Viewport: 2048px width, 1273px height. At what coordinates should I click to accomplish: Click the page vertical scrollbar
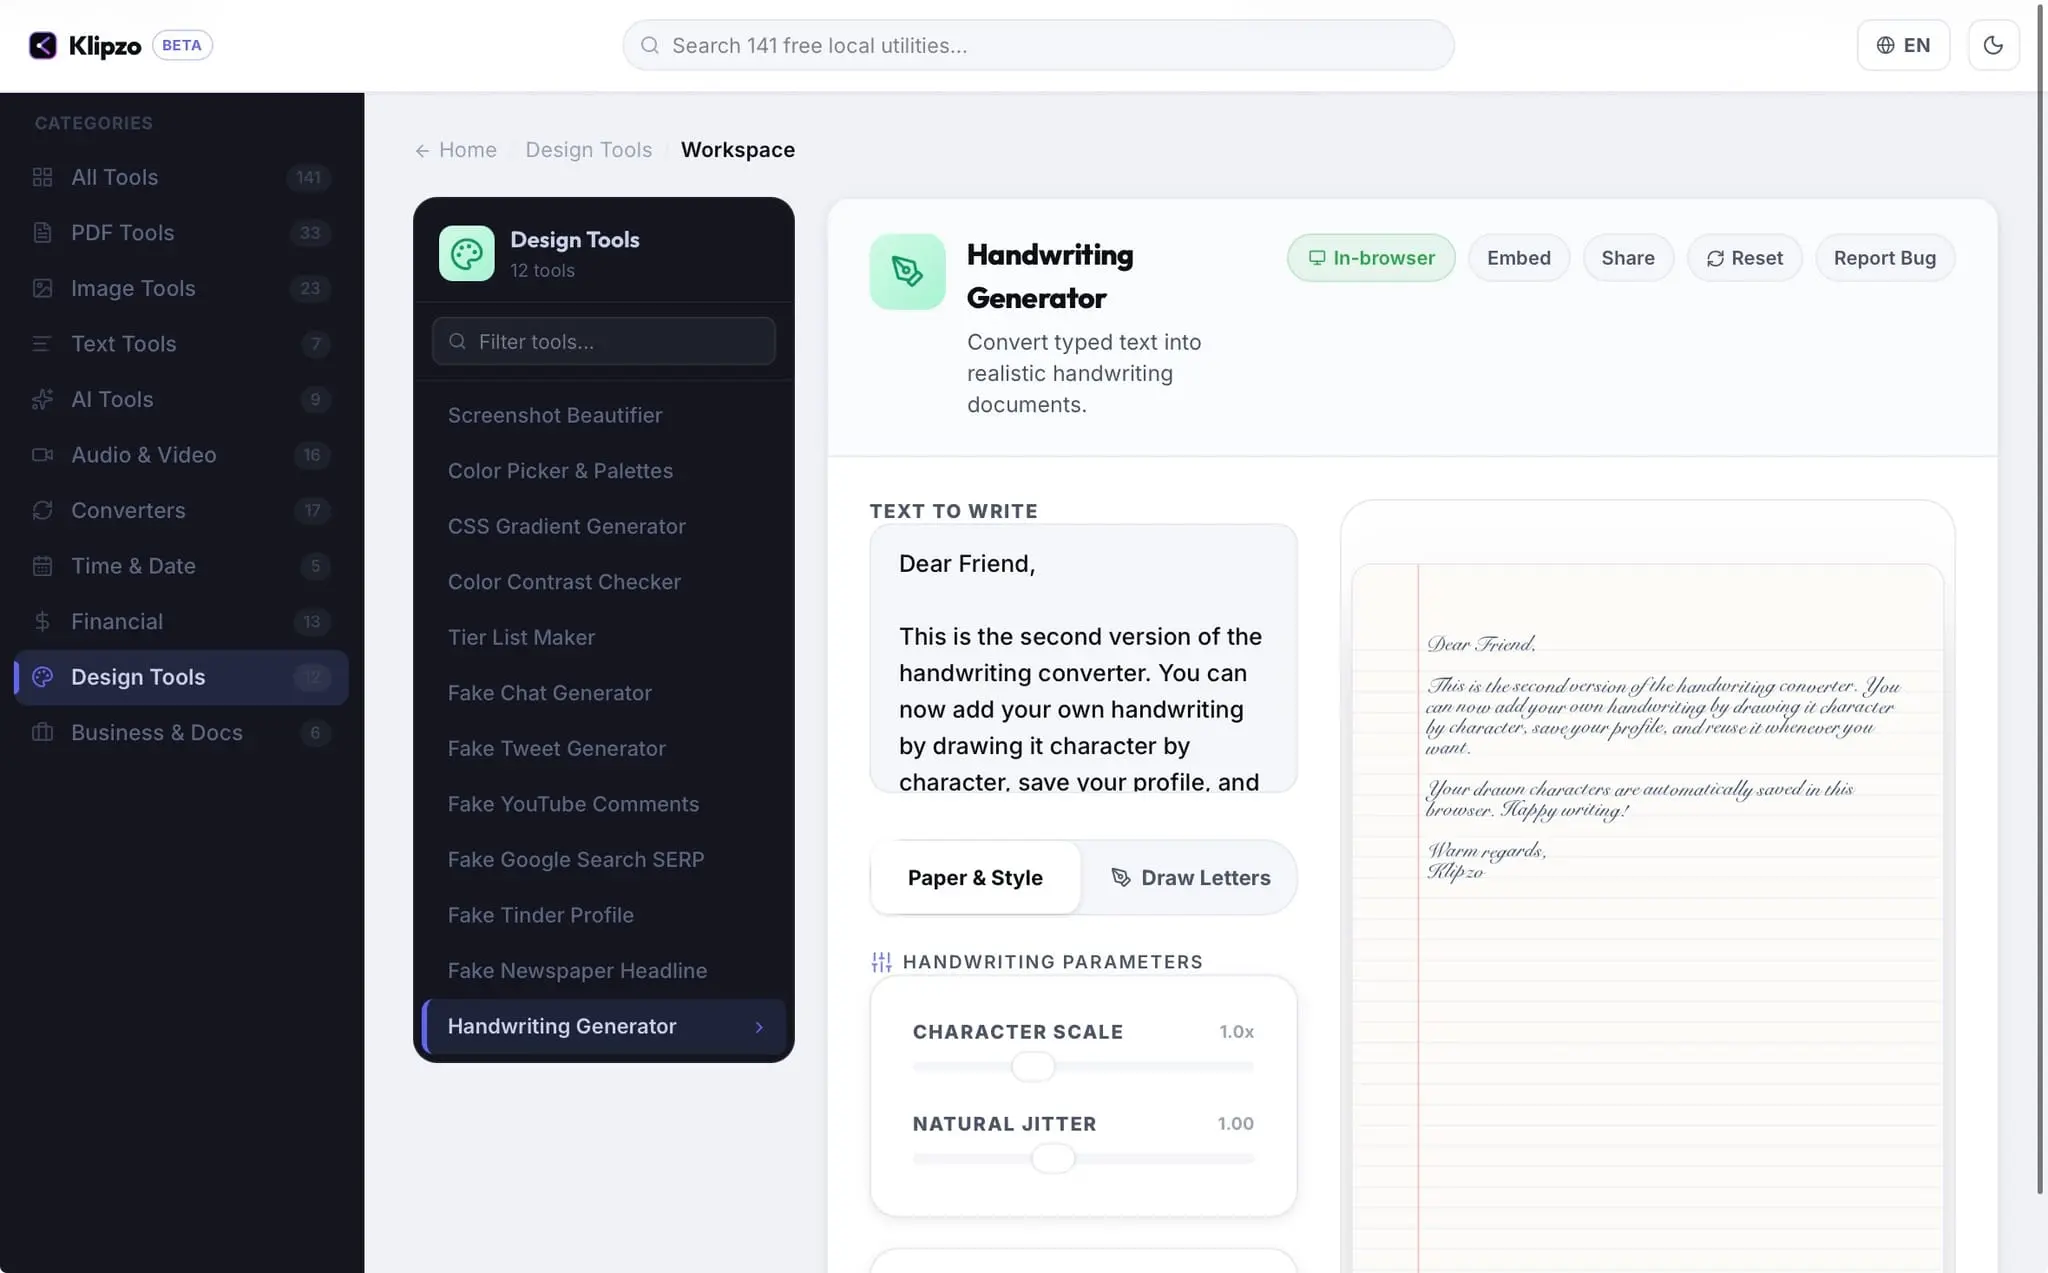(2041, 600)
